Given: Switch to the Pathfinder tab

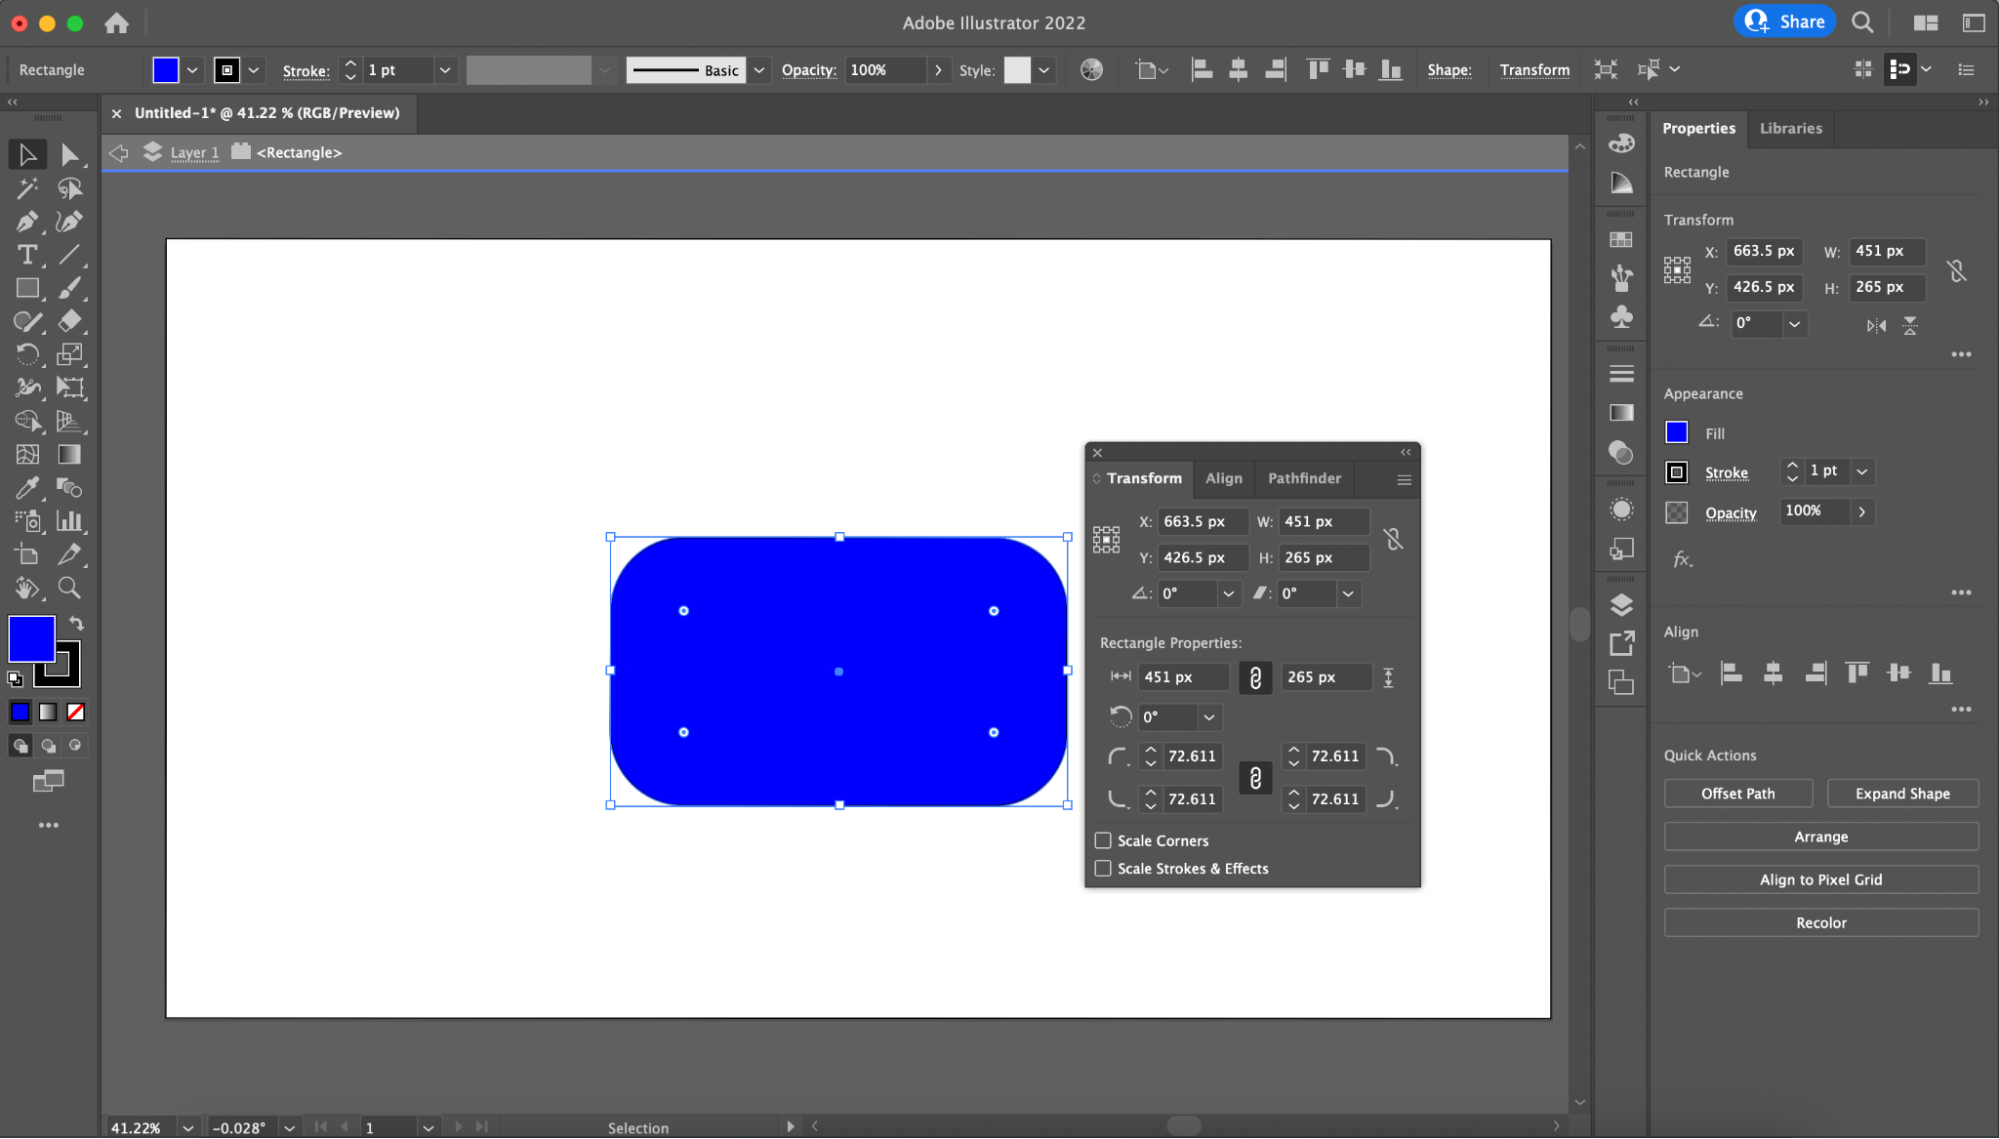Looking at the screenshot, I should click(x=1303, y=478).
